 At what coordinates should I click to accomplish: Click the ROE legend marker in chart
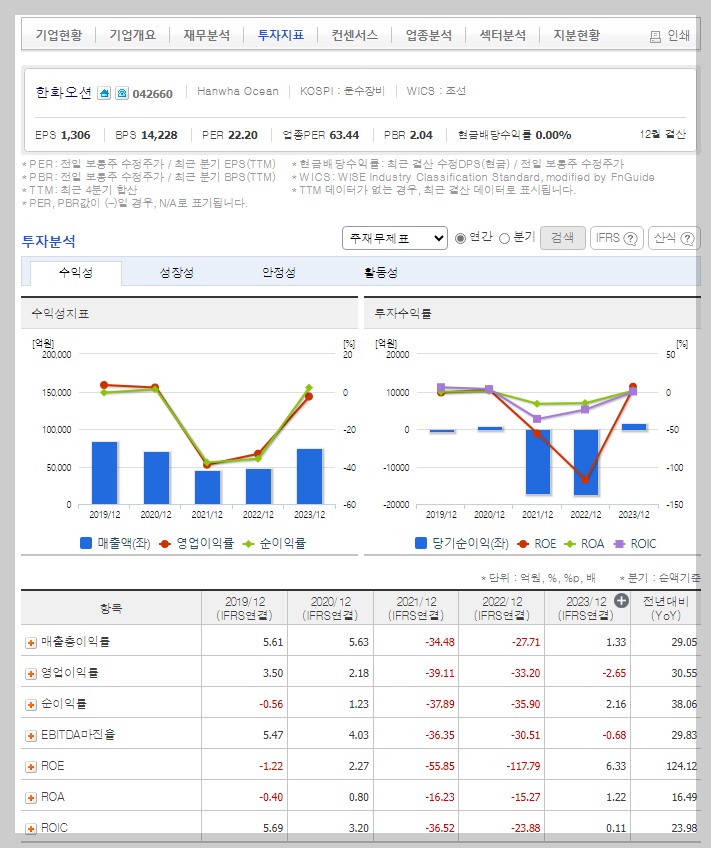point(522,544)
